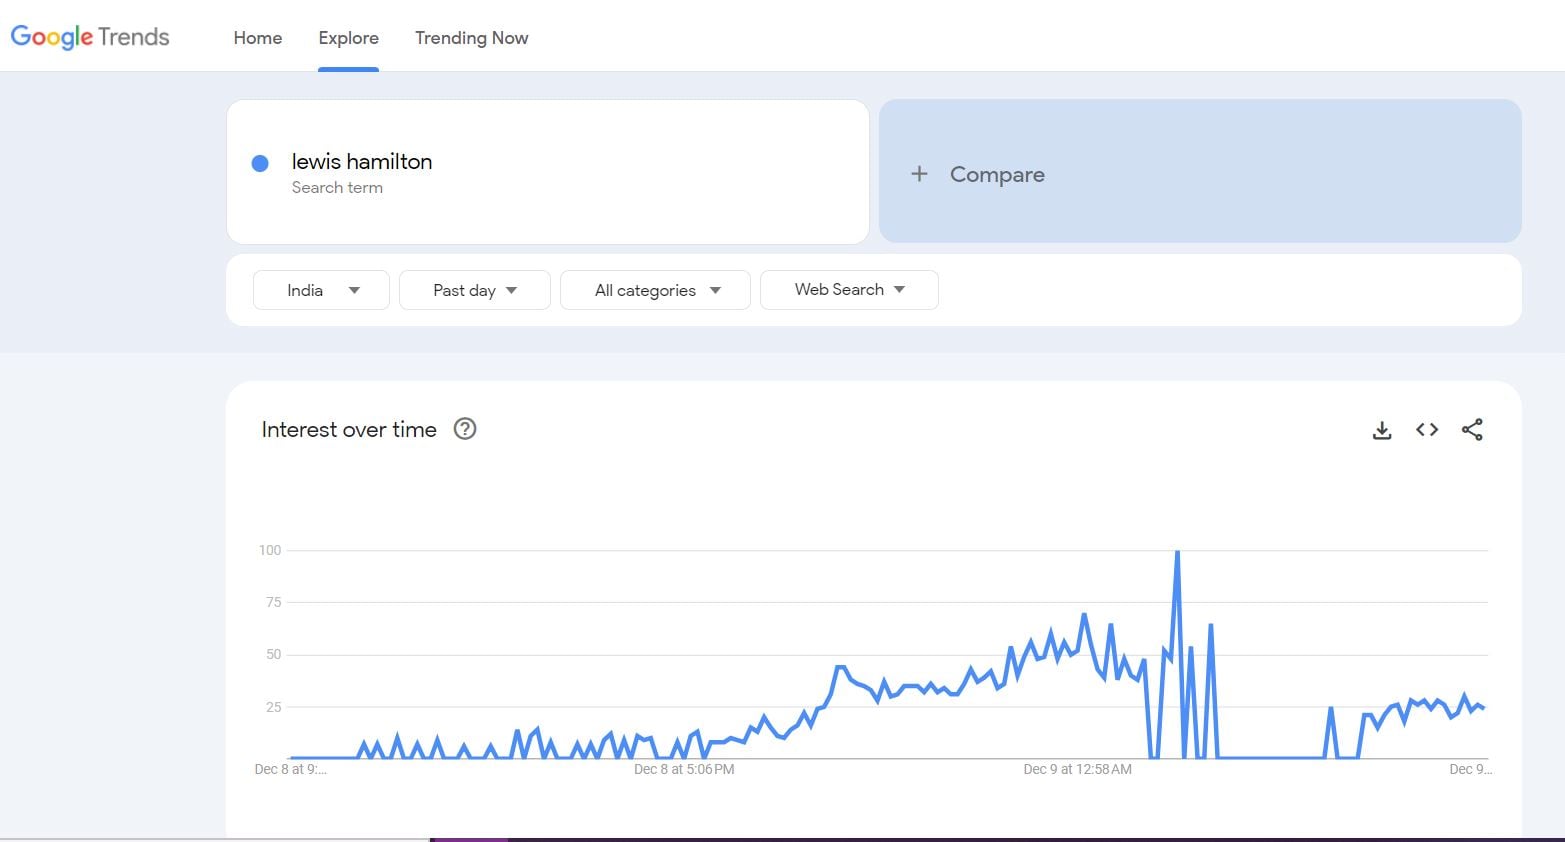The width and height of the screenshot is (1565, 842).
Task: Open the All categories dropdown
Action: (x=655, y=290)
